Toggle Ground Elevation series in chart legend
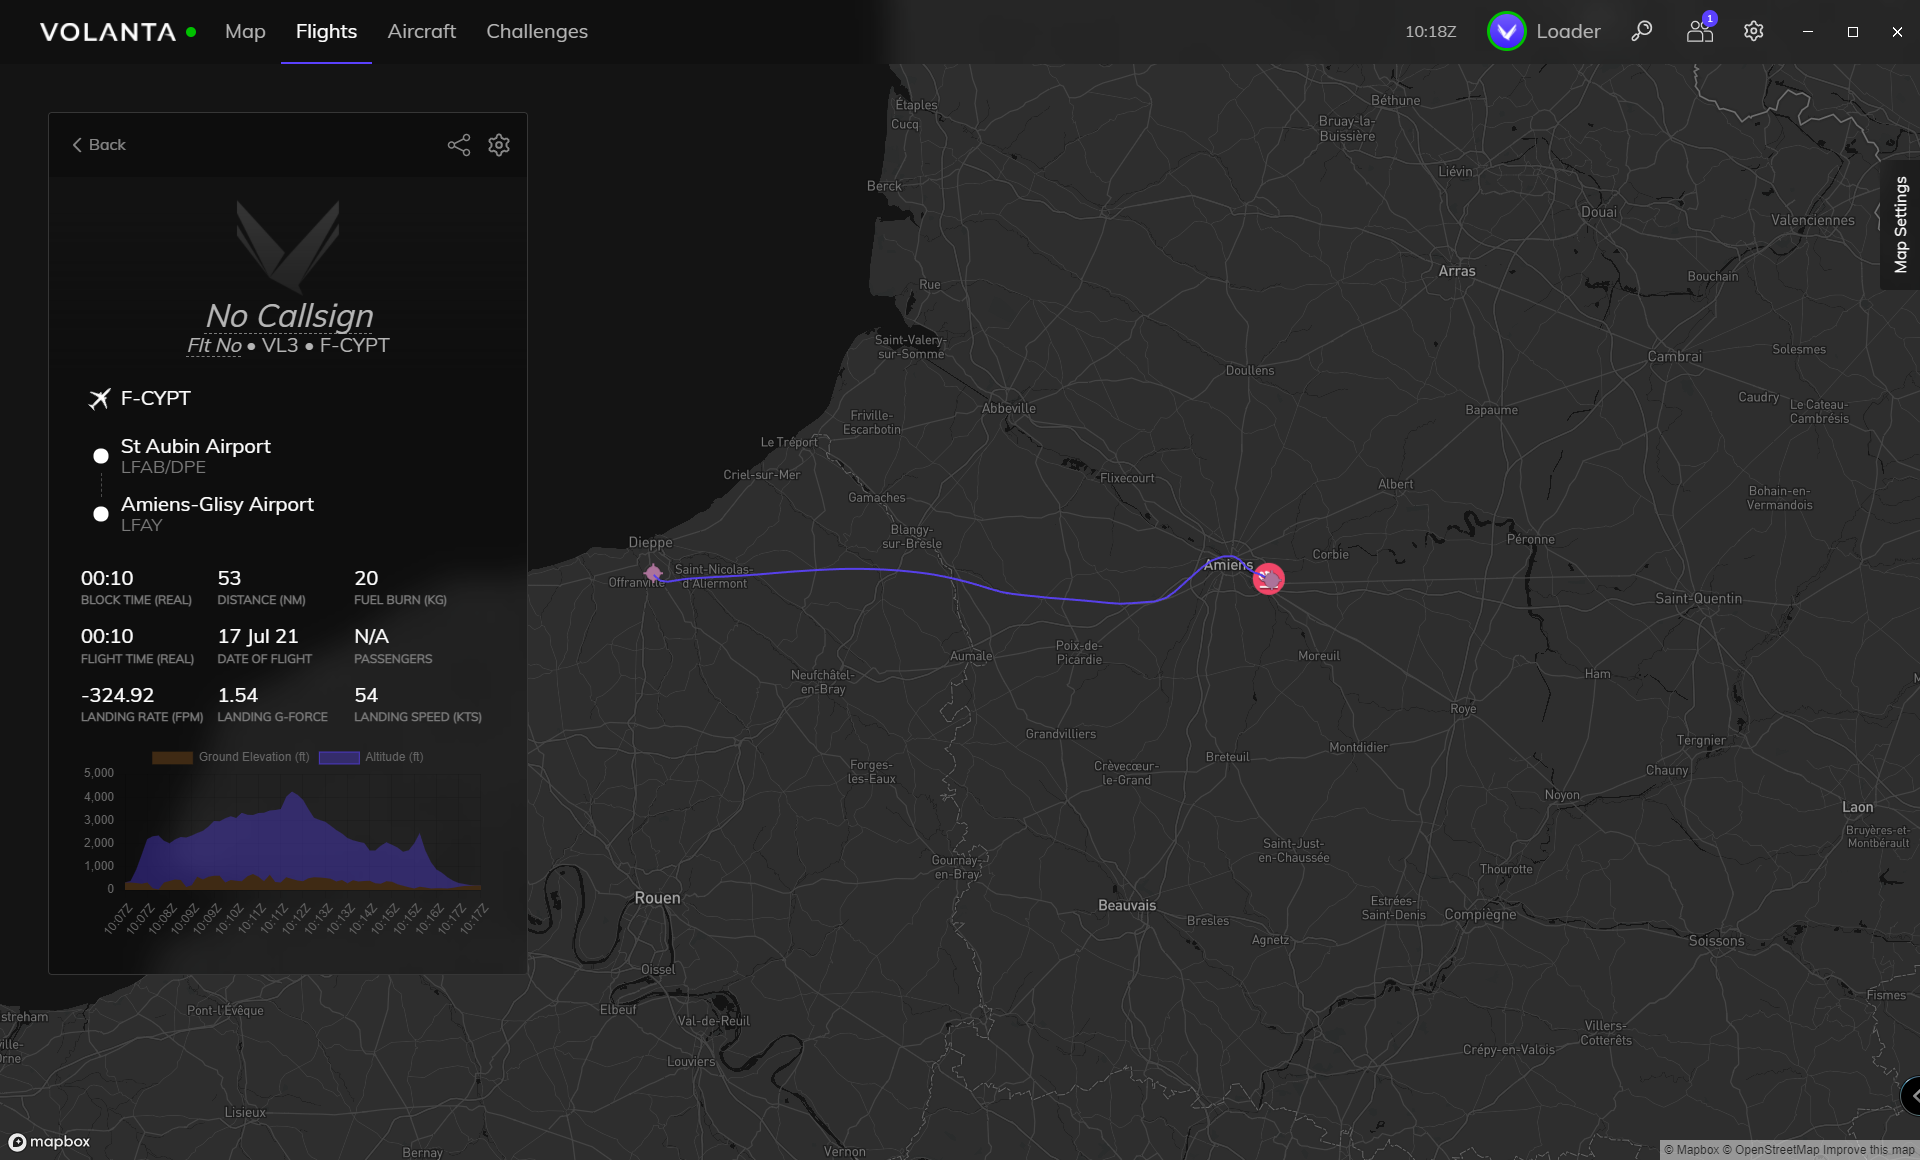The width and height of the screenshot is (1920, 1160). coord(231,757)
